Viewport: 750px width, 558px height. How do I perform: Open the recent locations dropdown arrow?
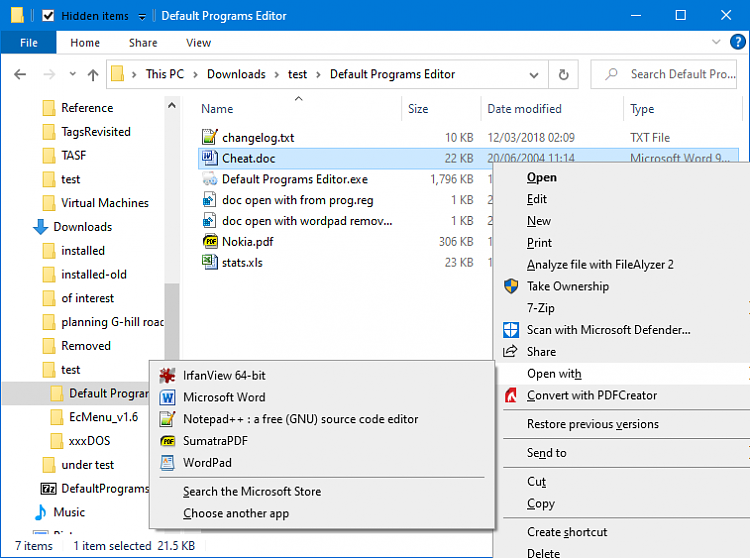tap(71, 75)
